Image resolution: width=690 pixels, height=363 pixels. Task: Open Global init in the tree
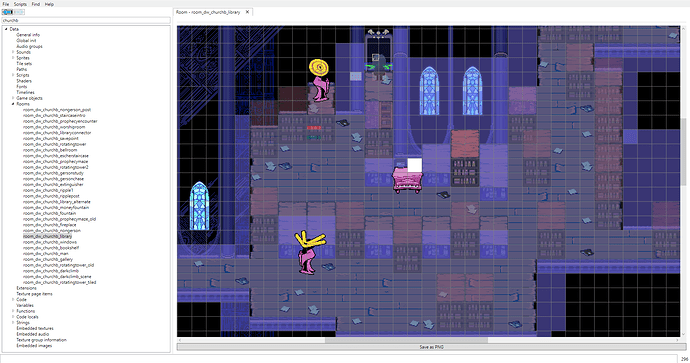point(26,40)
